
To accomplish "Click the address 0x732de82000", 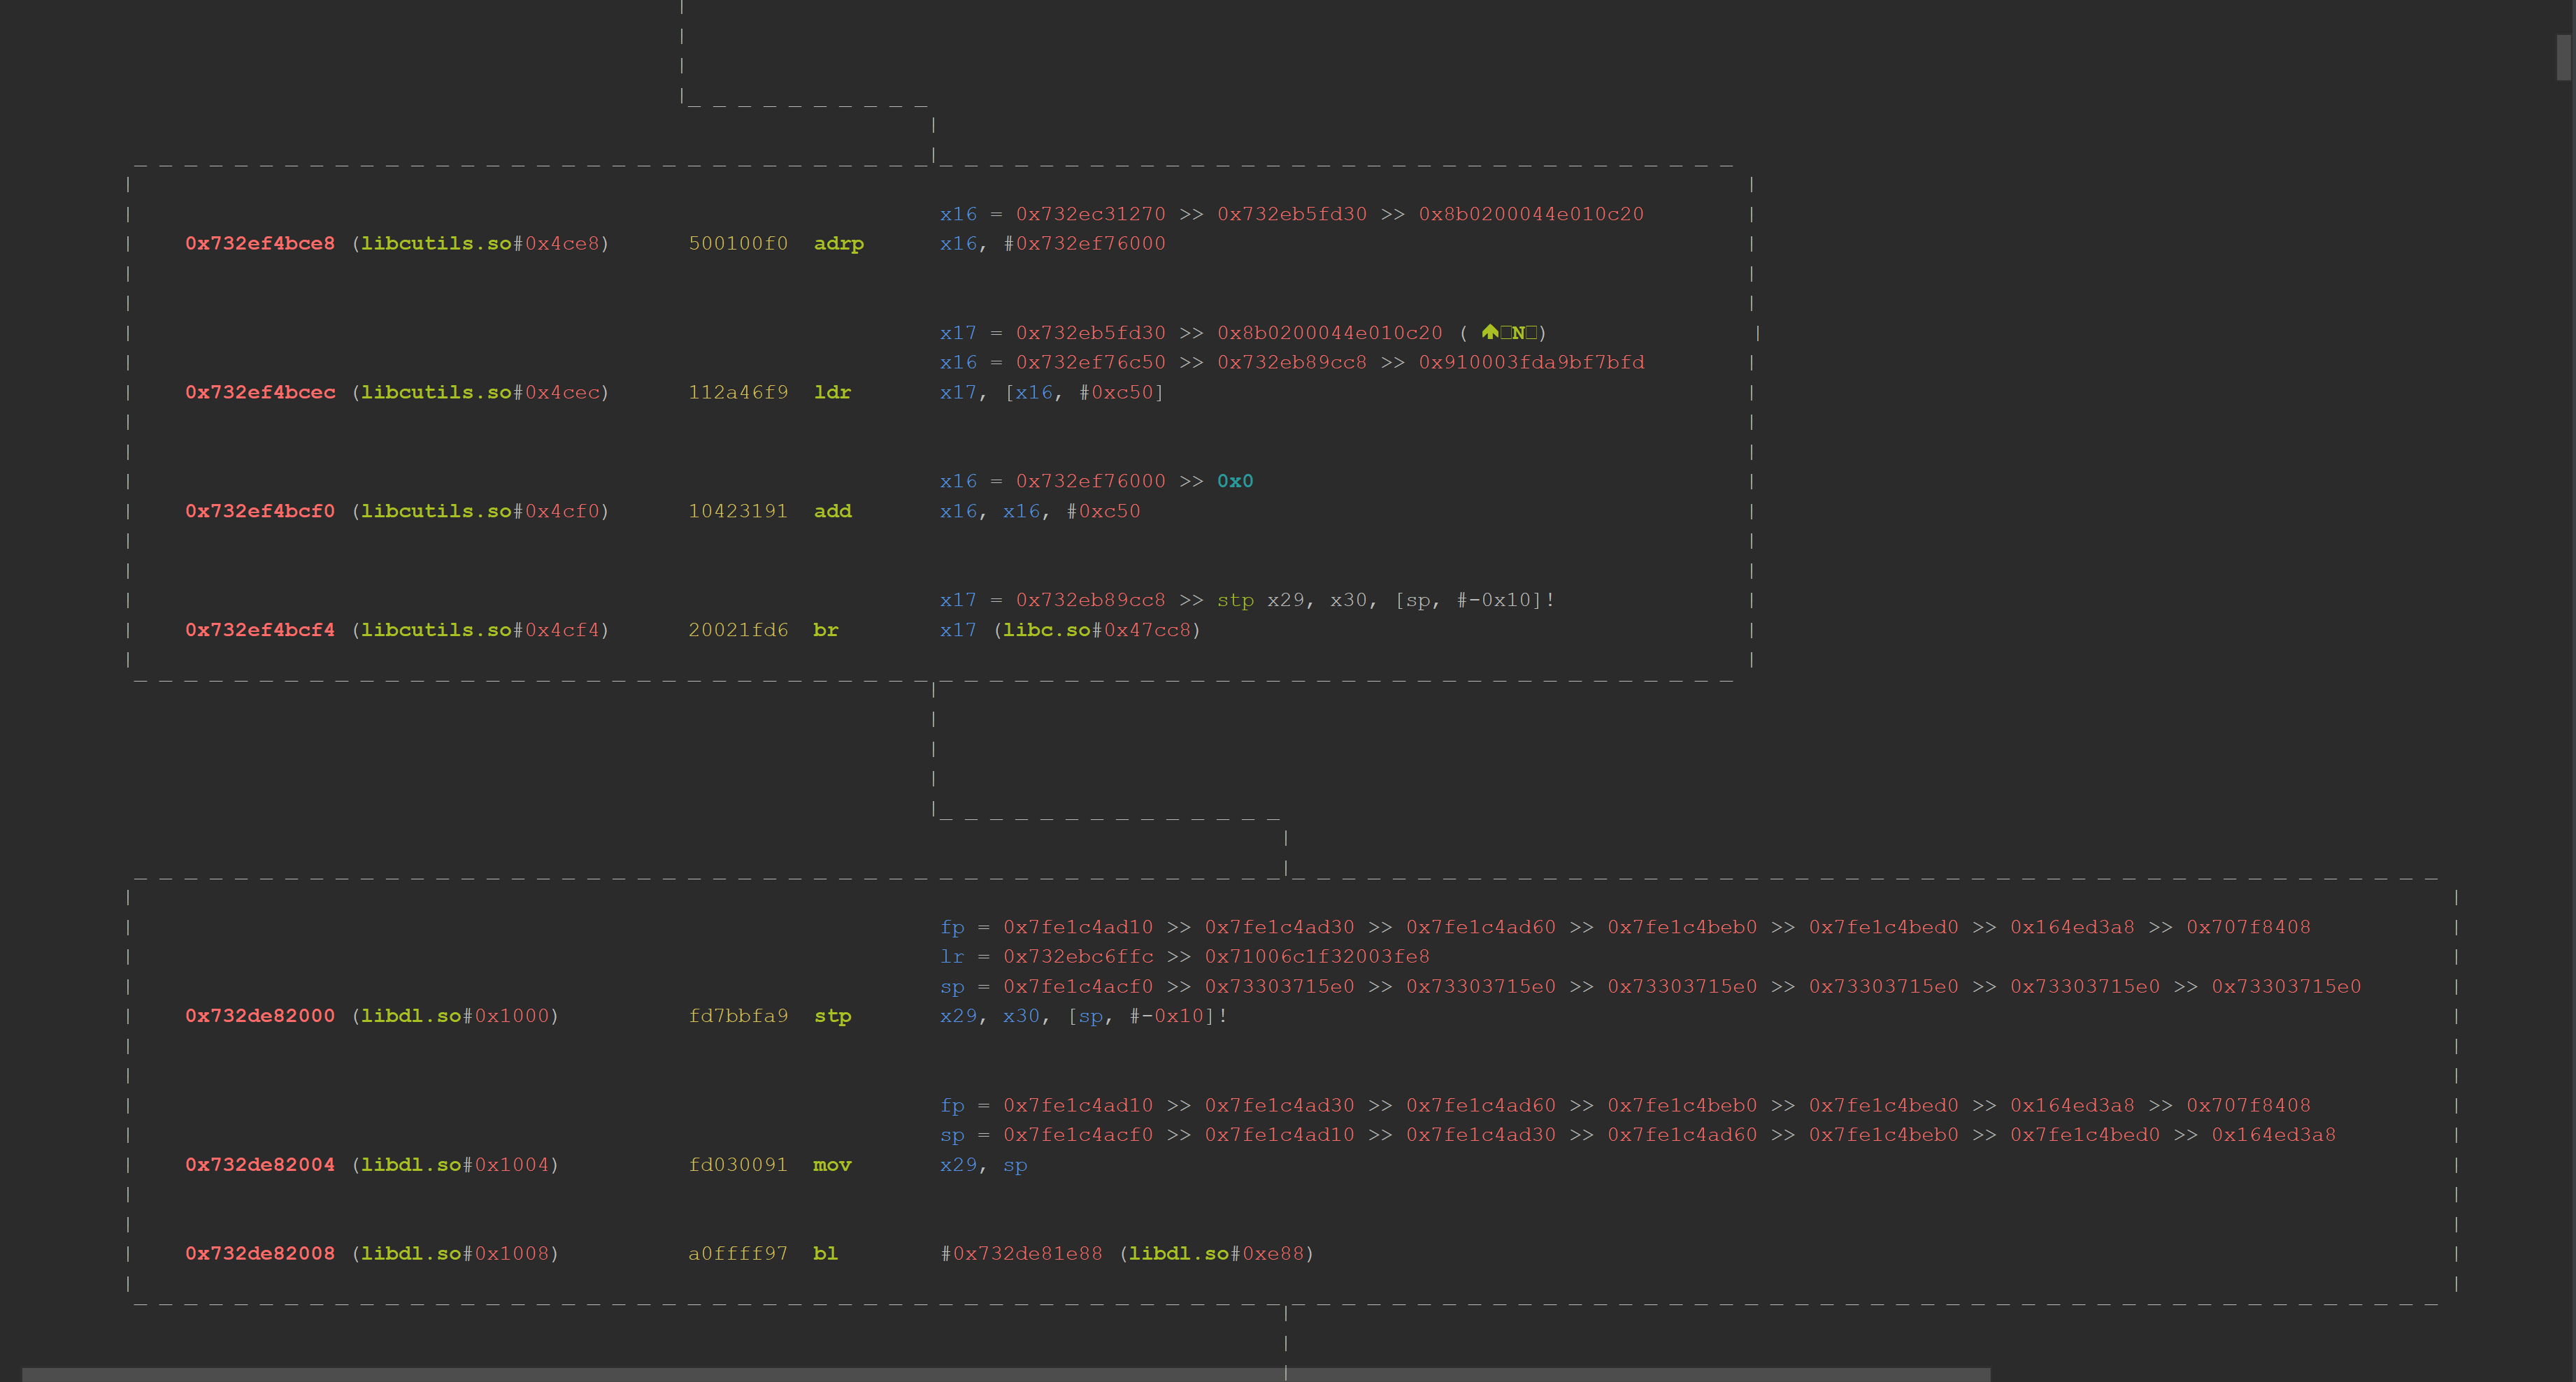I will tap(260, 1017).
